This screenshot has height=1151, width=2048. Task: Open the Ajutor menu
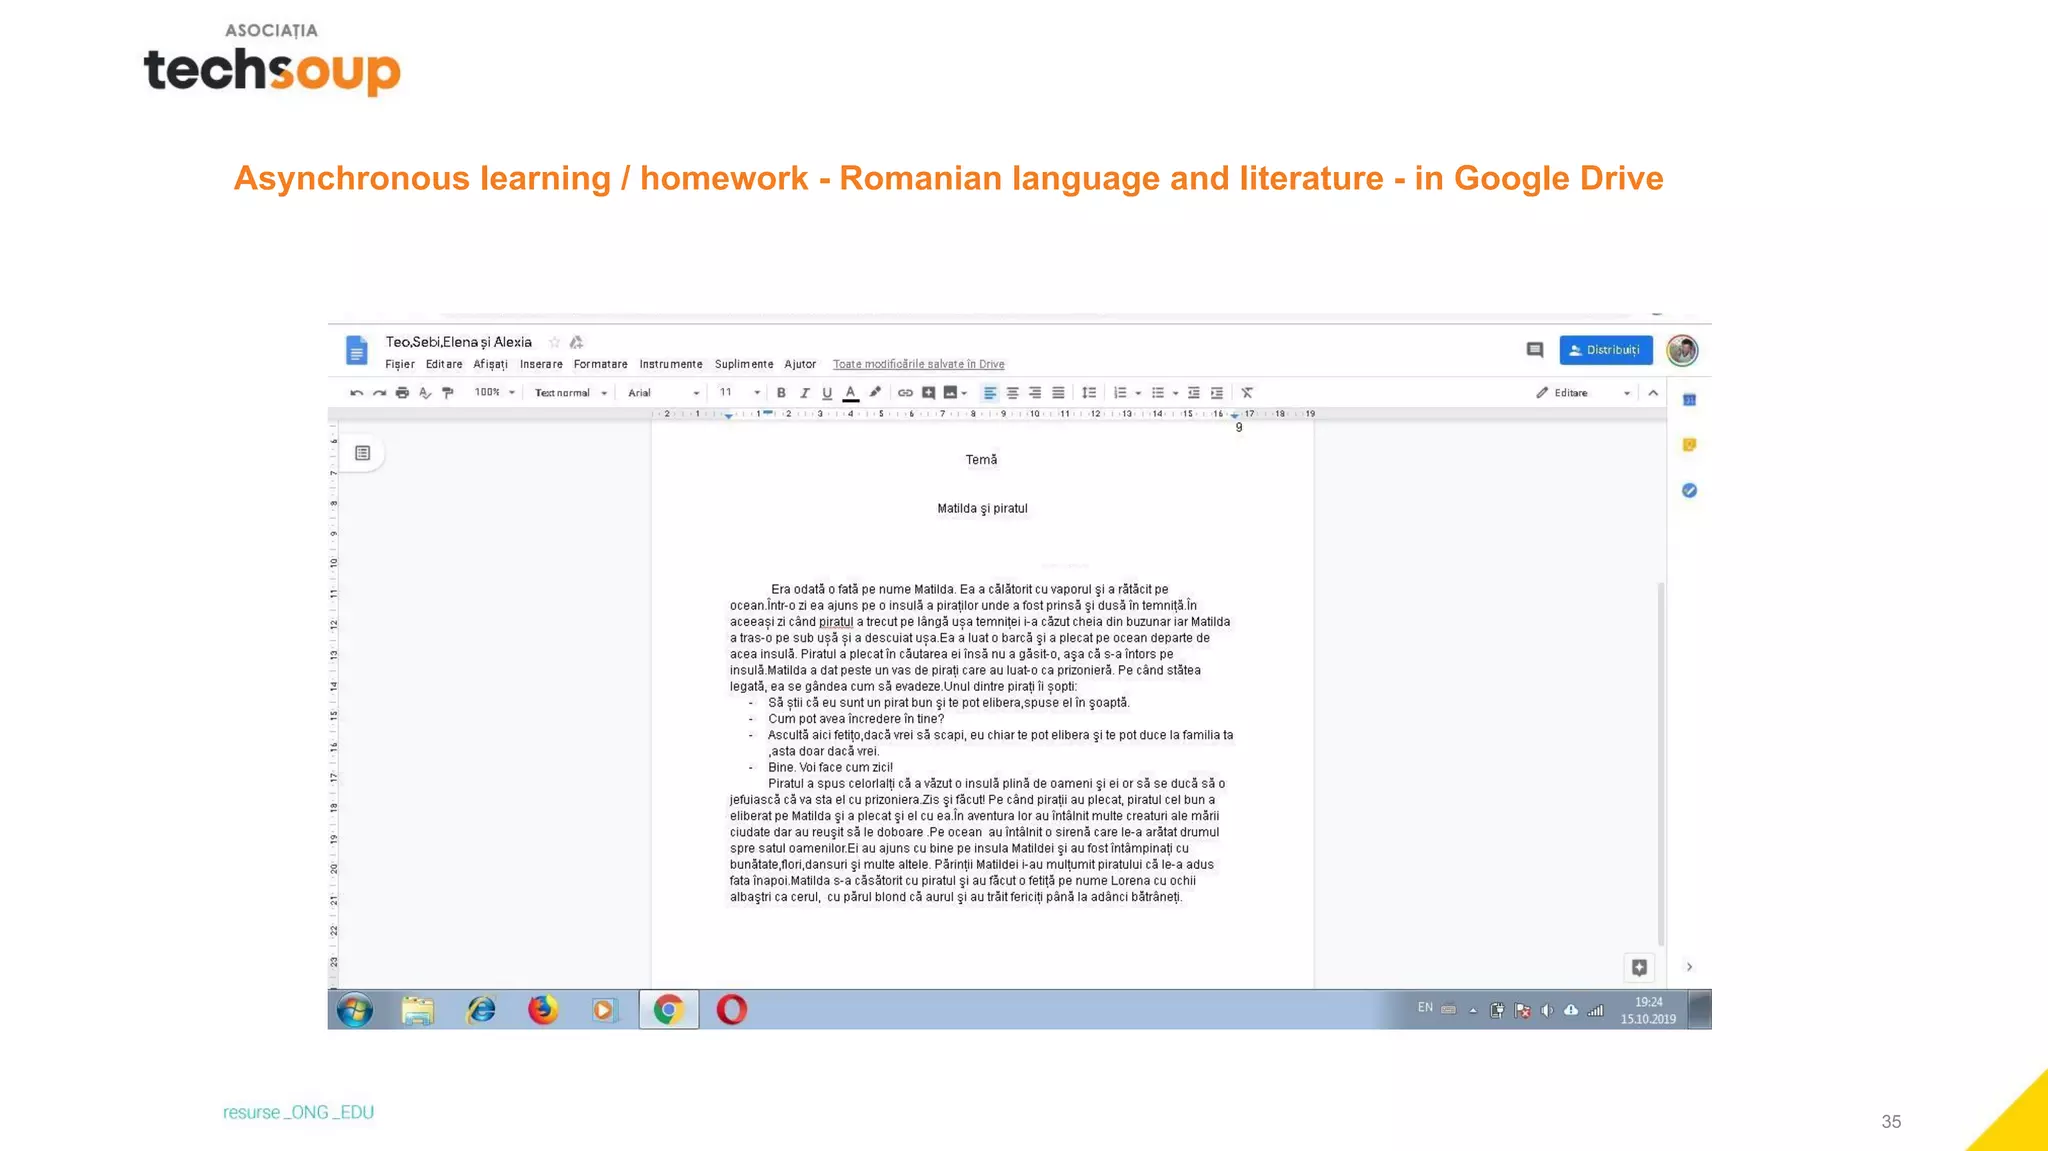click(800, 364)
